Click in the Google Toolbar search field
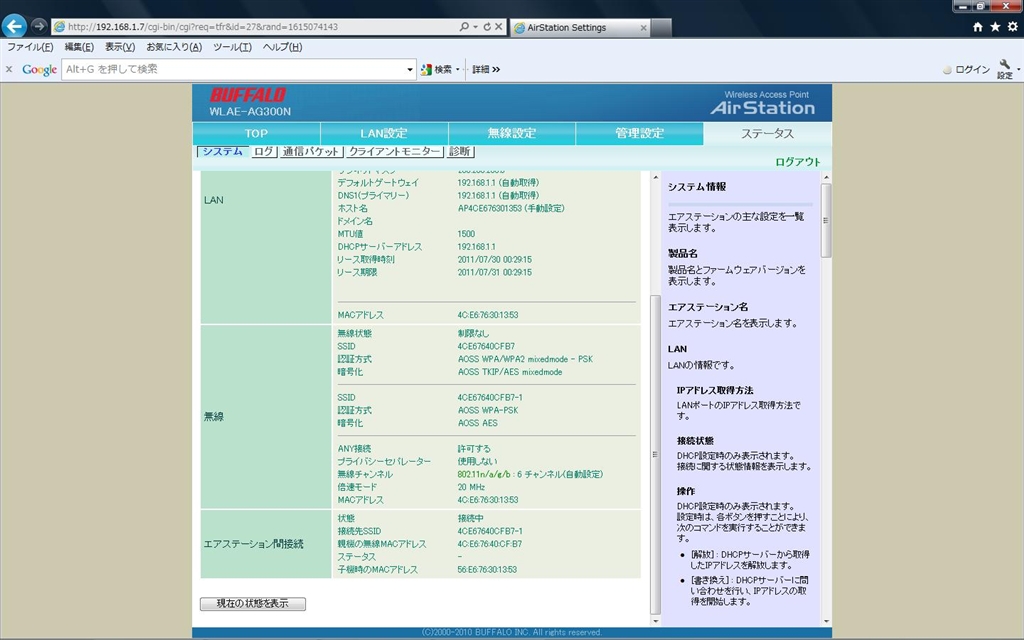 tap(235, 69)
